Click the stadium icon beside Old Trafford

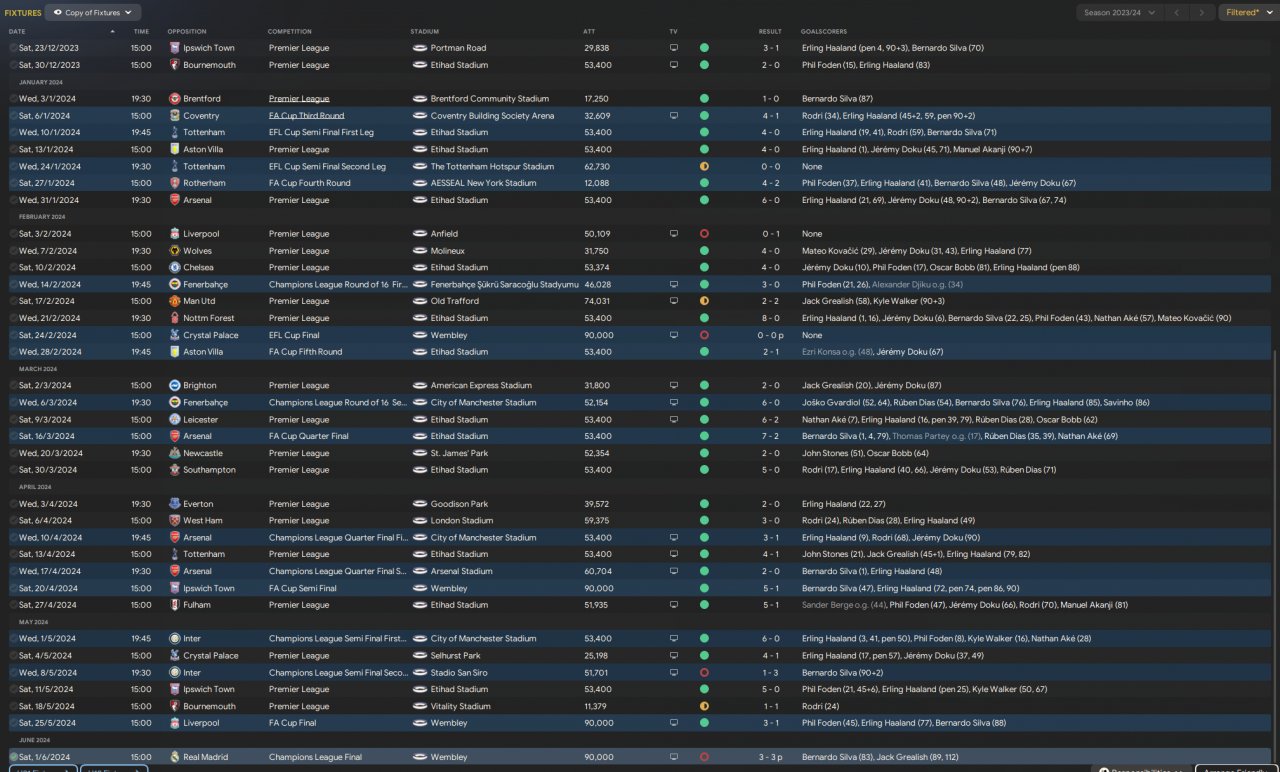(x=419, y=301)
